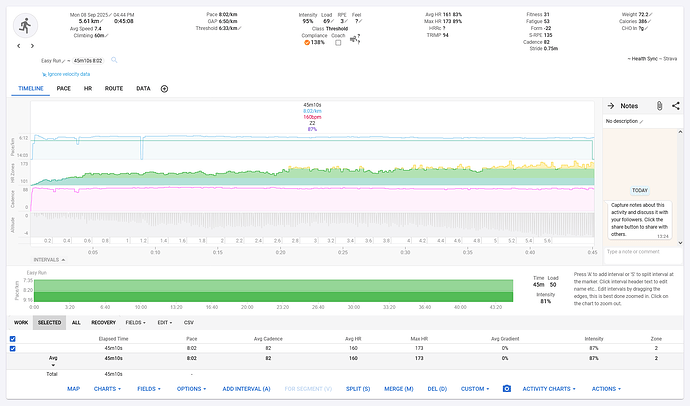
Task: Uncheck the 45m10s interval row checkbox
Action: 12,348
